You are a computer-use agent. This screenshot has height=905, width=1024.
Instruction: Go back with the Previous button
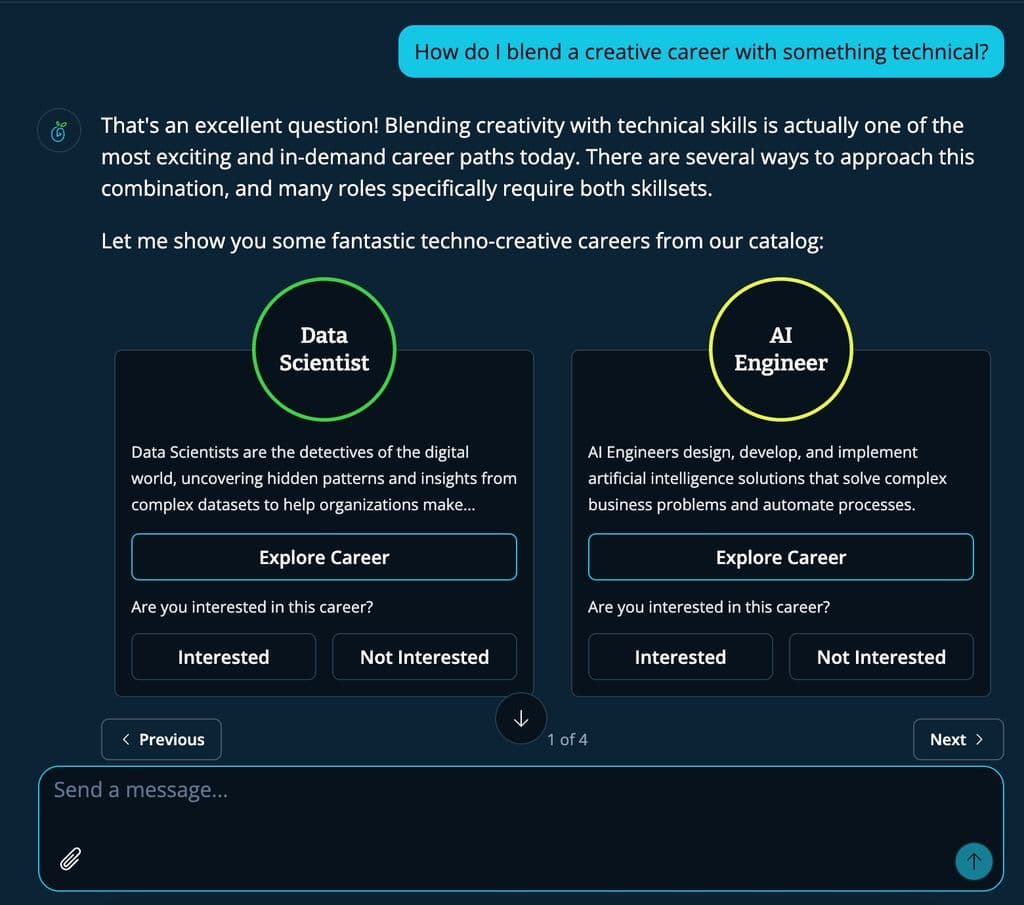point(161,739)
